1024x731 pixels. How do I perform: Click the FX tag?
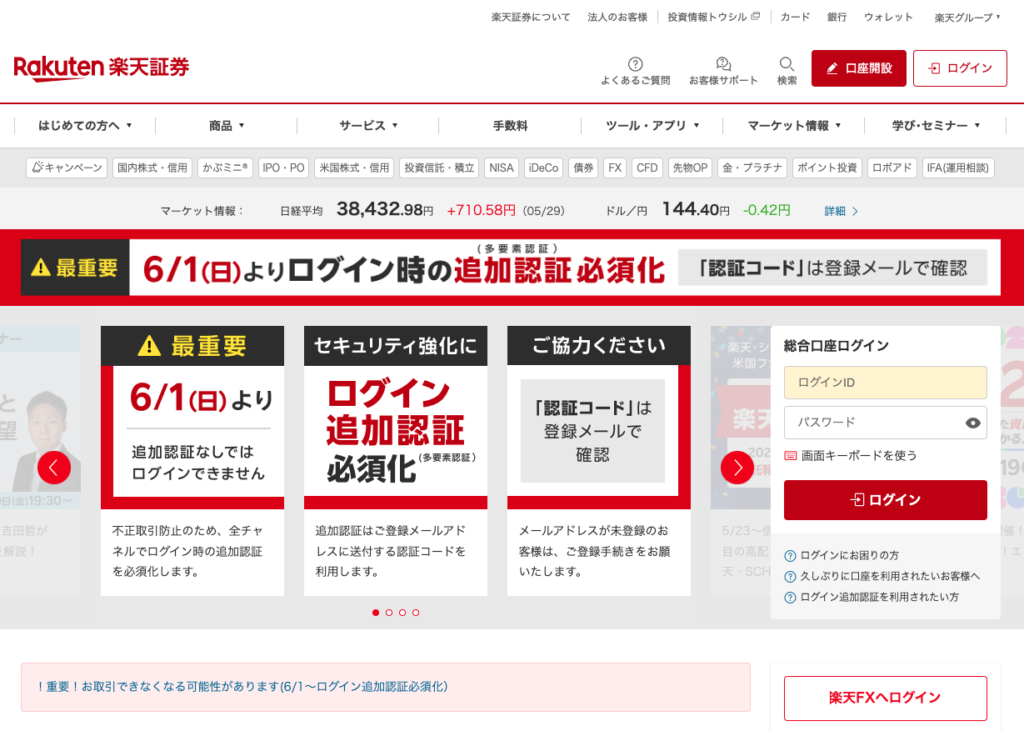coord(615,168)
